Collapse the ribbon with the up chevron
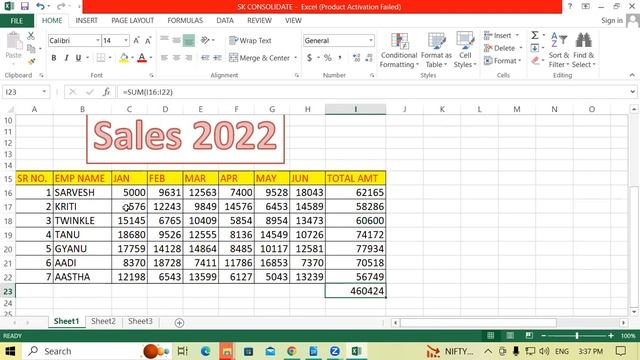This screenshot has height=360, width=640. pos(632,75)
